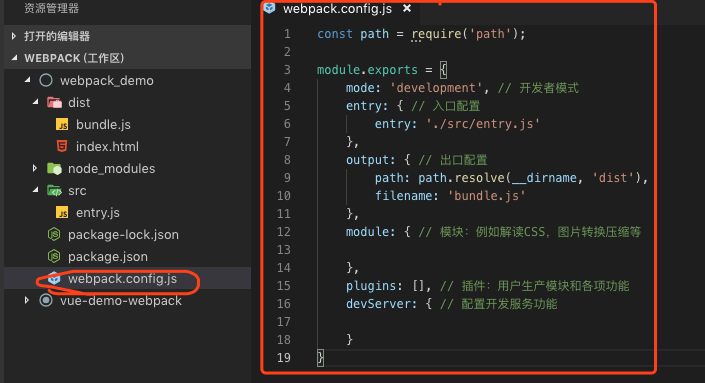Screen dimensions: 705x383
Task: Click the package-lock.json Node icon
Action: tap(54, 234)
